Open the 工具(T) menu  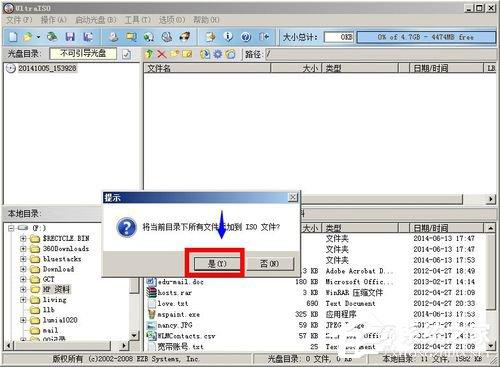(x=138, y=20)
